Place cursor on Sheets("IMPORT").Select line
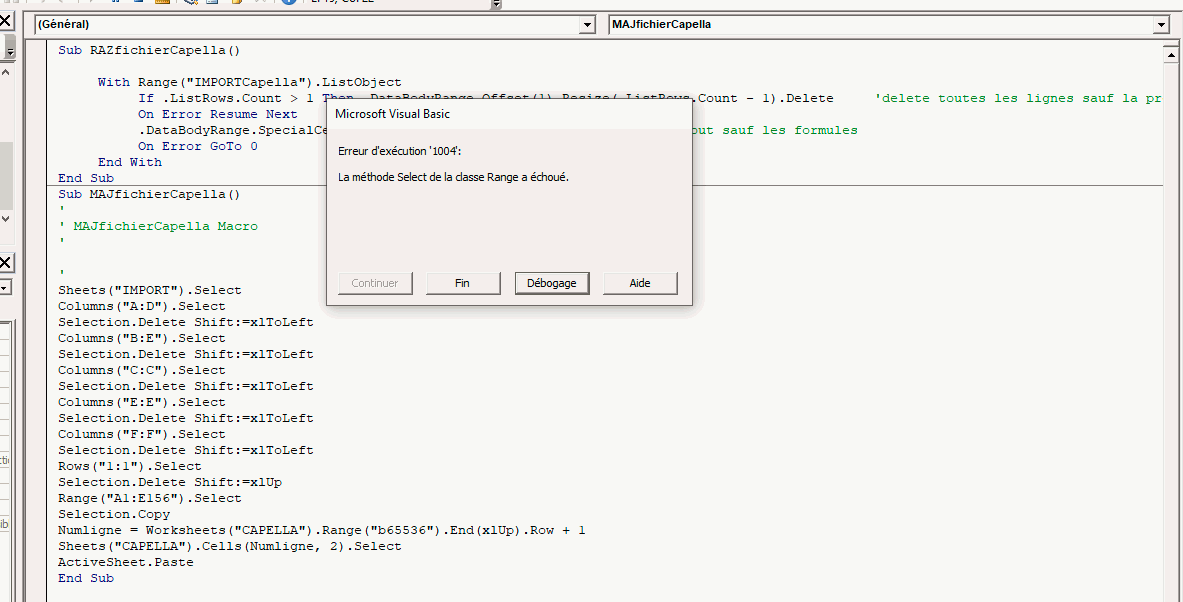Viewport: 1183px width, 602px height. (149, 290)
